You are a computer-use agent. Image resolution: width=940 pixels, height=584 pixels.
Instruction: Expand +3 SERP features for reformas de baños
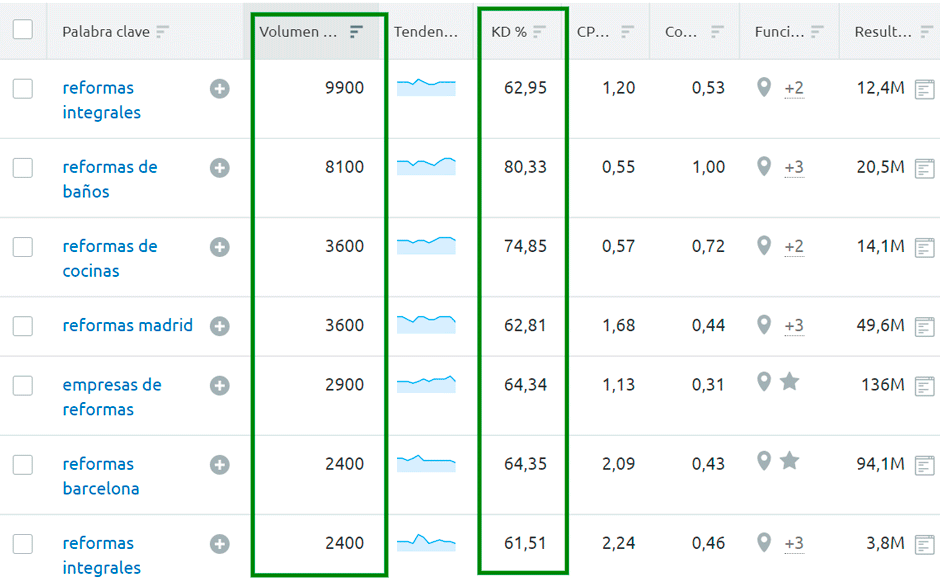(794, 168)
